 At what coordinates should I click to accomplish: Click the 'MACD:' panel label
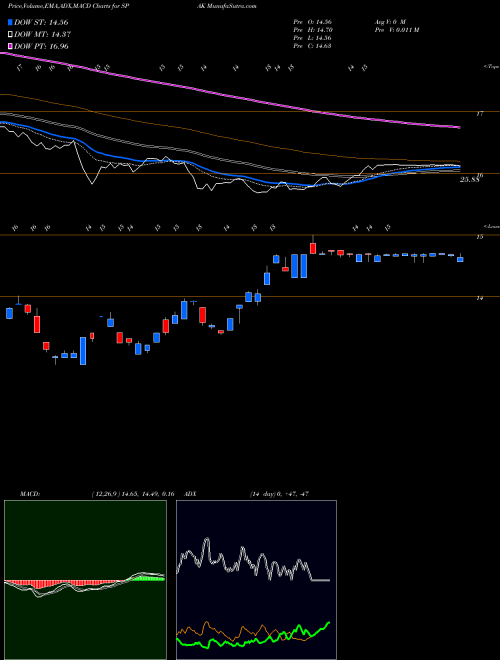[29, 494]
